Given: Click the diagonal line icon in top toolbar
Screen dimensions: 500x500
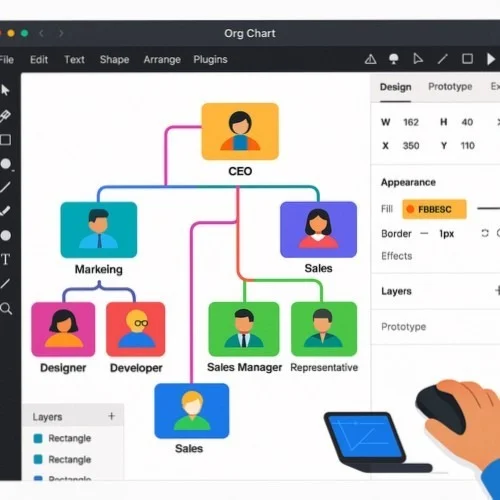Looking at the screenshot, I should (442, 59).
